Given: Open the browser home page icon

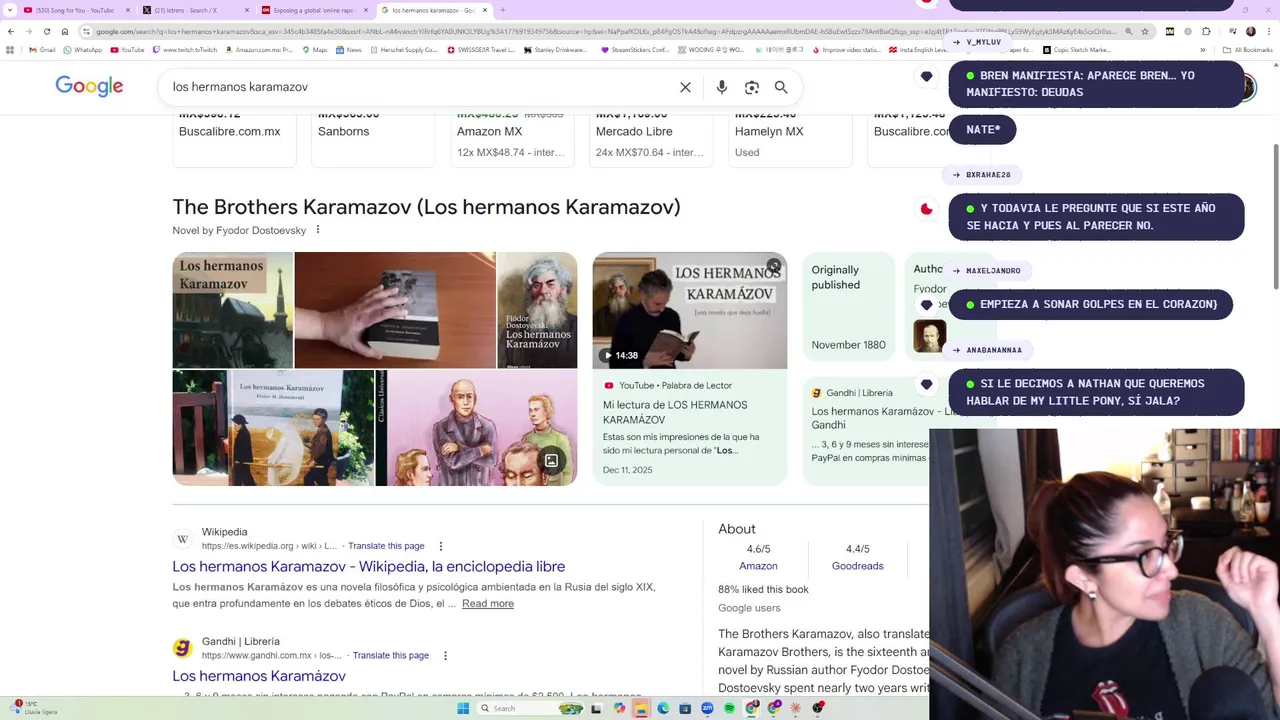Looking at the screenshot, I should coord(65,31).
